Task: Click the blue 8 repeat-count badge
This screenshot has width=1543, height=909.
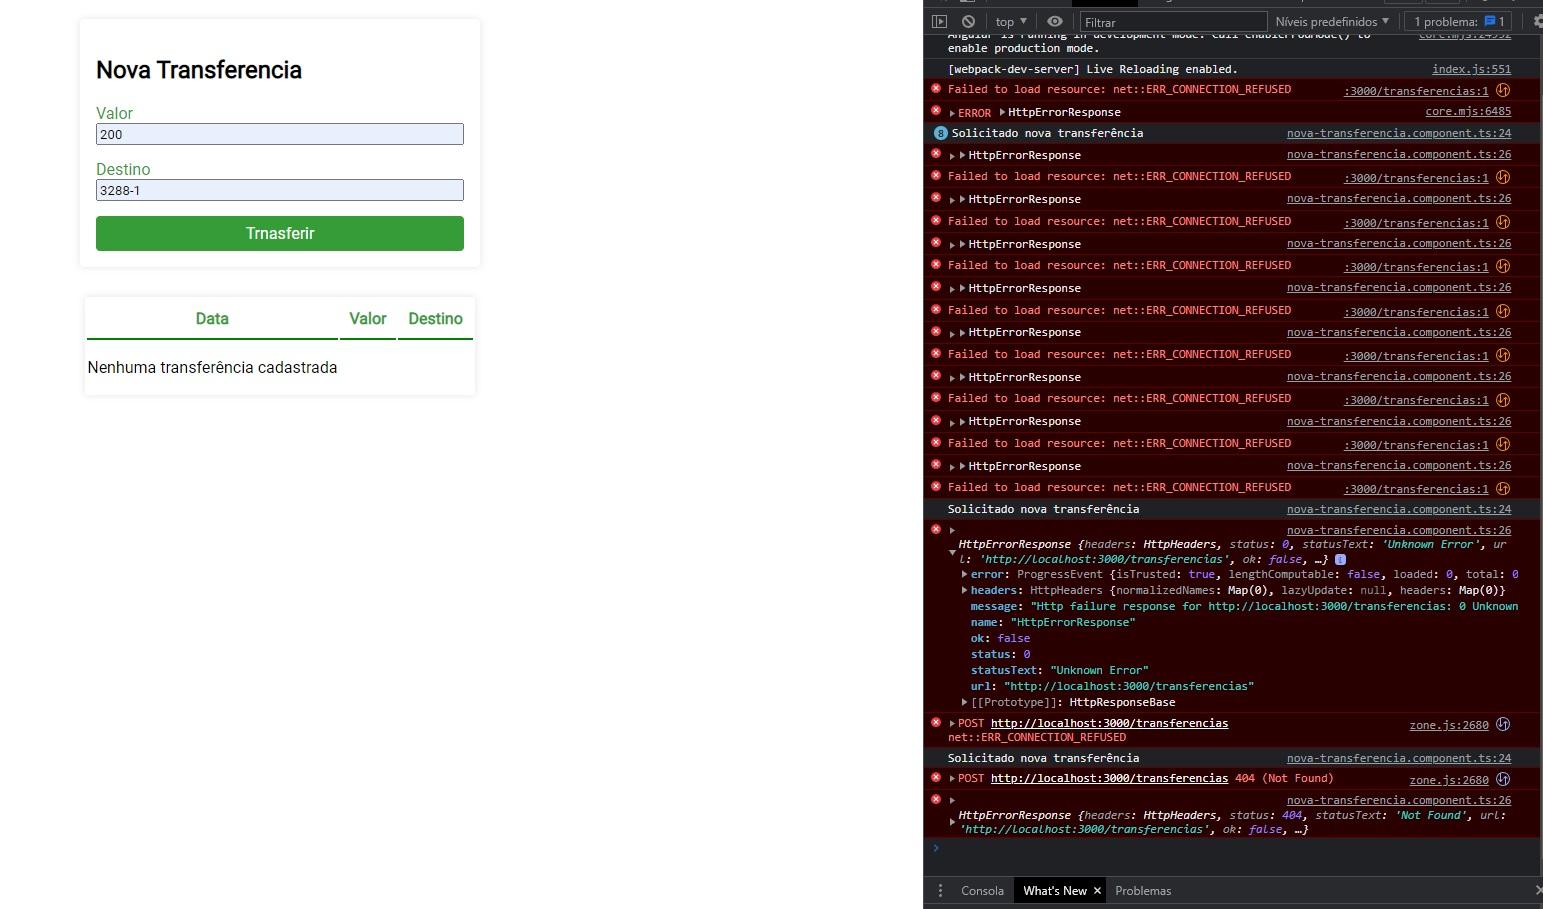Action: point(940,133)
